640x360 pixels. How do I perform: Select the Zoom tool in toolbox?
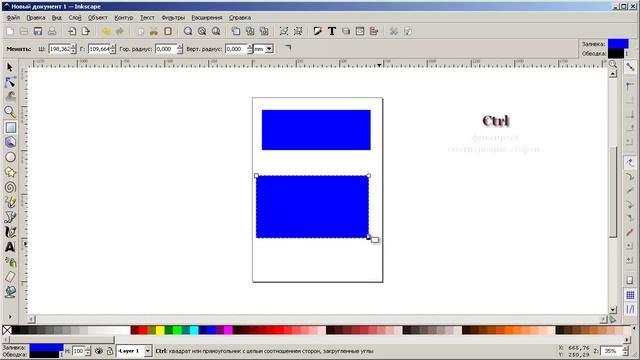pyautogui.click(x=10, y=111)
